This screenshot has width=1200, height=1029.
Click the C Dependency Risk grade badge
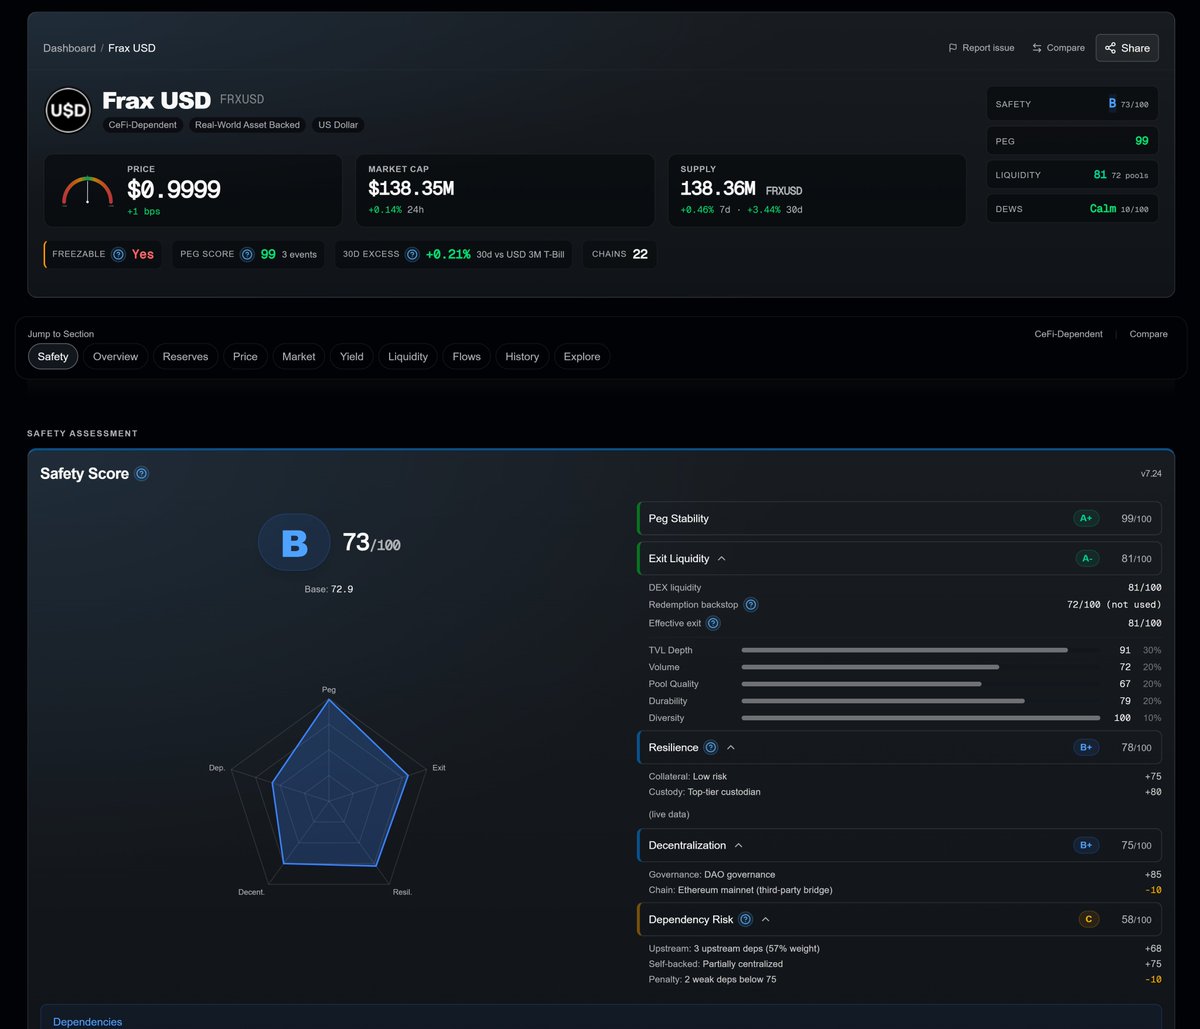(1089, 919)
